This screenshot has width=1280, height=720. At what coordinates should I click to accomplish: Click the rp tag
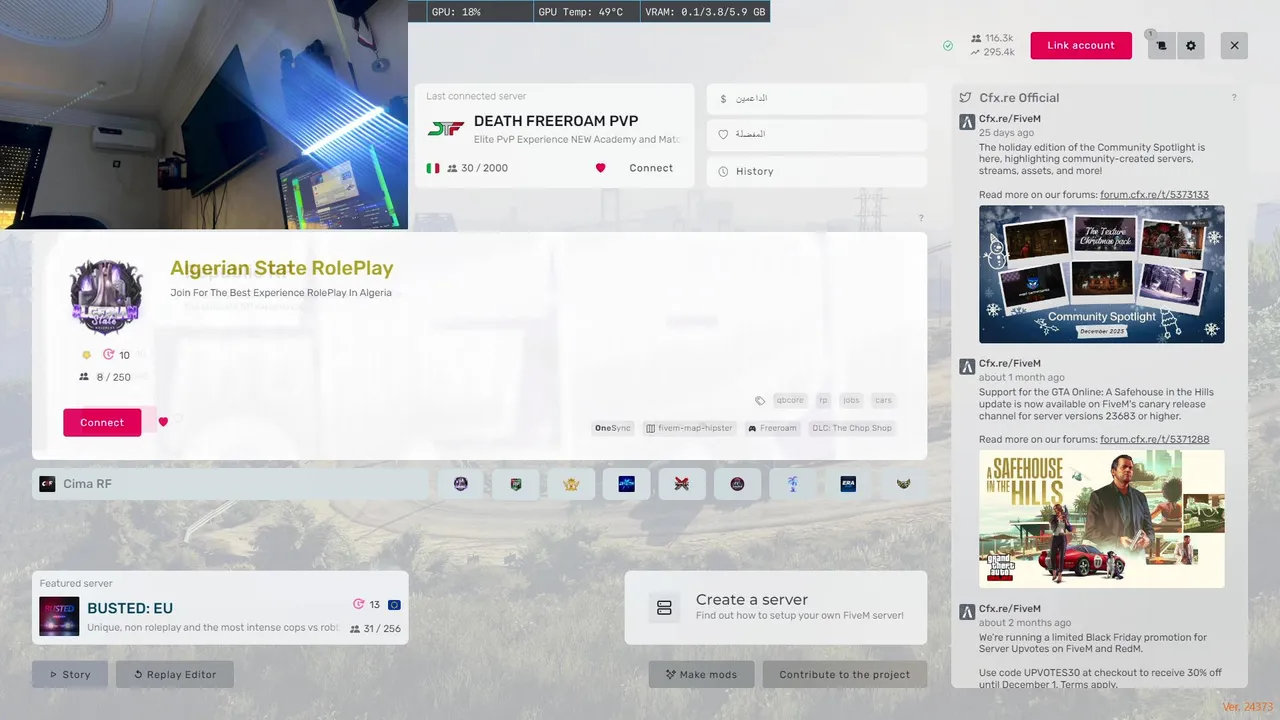click(x=823, y=400)
